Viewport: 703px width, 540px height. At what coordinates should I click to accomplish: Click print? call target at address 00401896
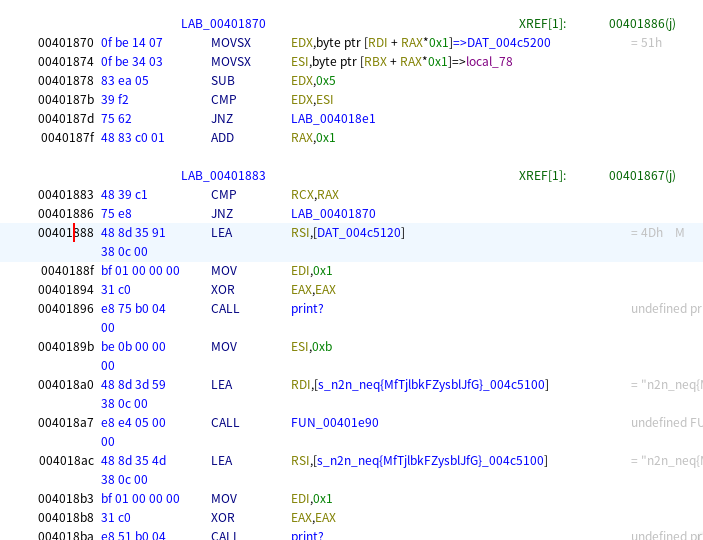307,309
